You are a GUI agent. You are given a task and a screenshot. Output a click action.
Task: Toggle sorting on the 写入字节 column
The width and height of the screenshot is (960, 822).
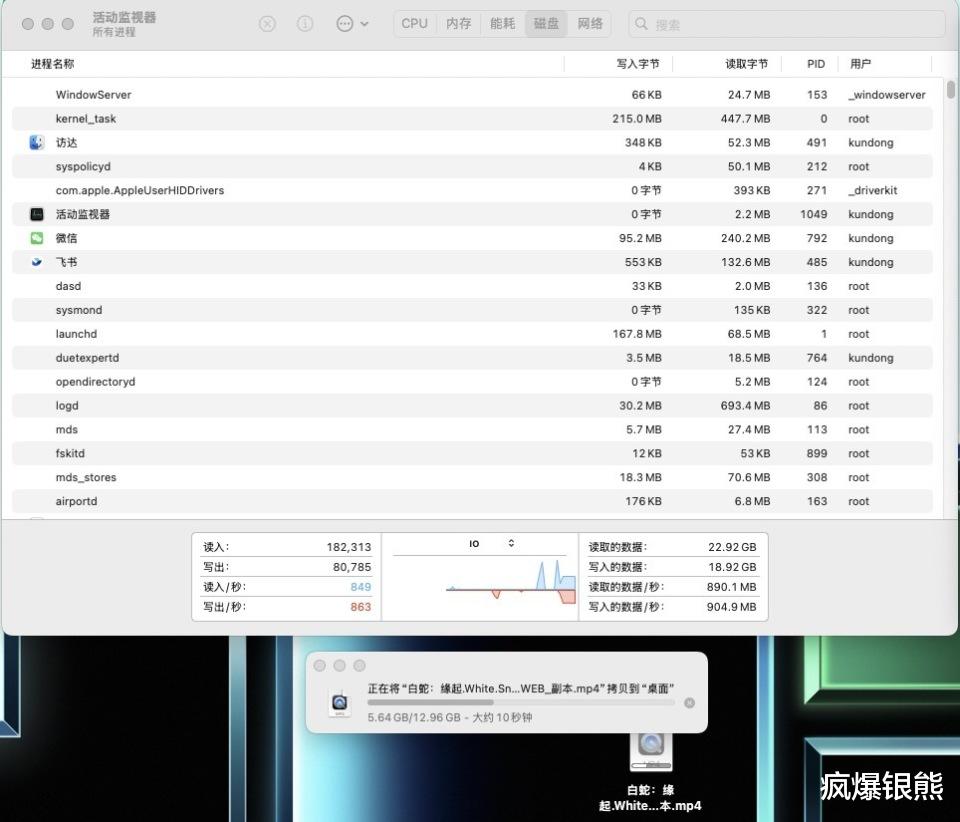pyautogui.click(x=638, y=63)
